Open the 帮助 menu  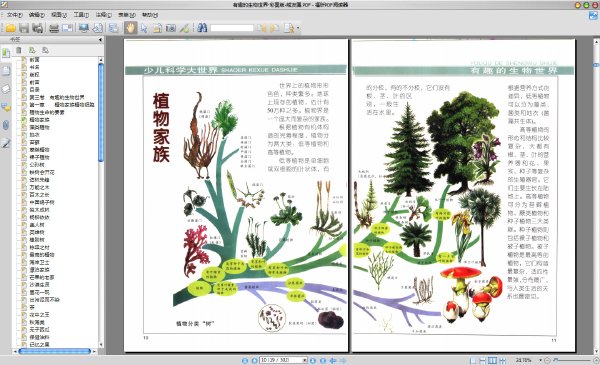pos(150,15)
